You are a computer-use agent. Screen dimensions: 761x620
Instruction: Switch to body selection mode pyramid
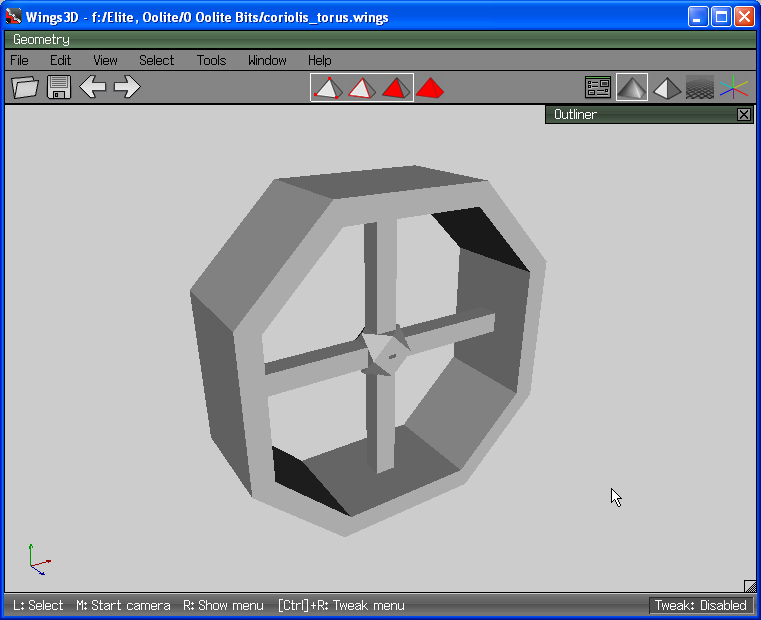430,88
